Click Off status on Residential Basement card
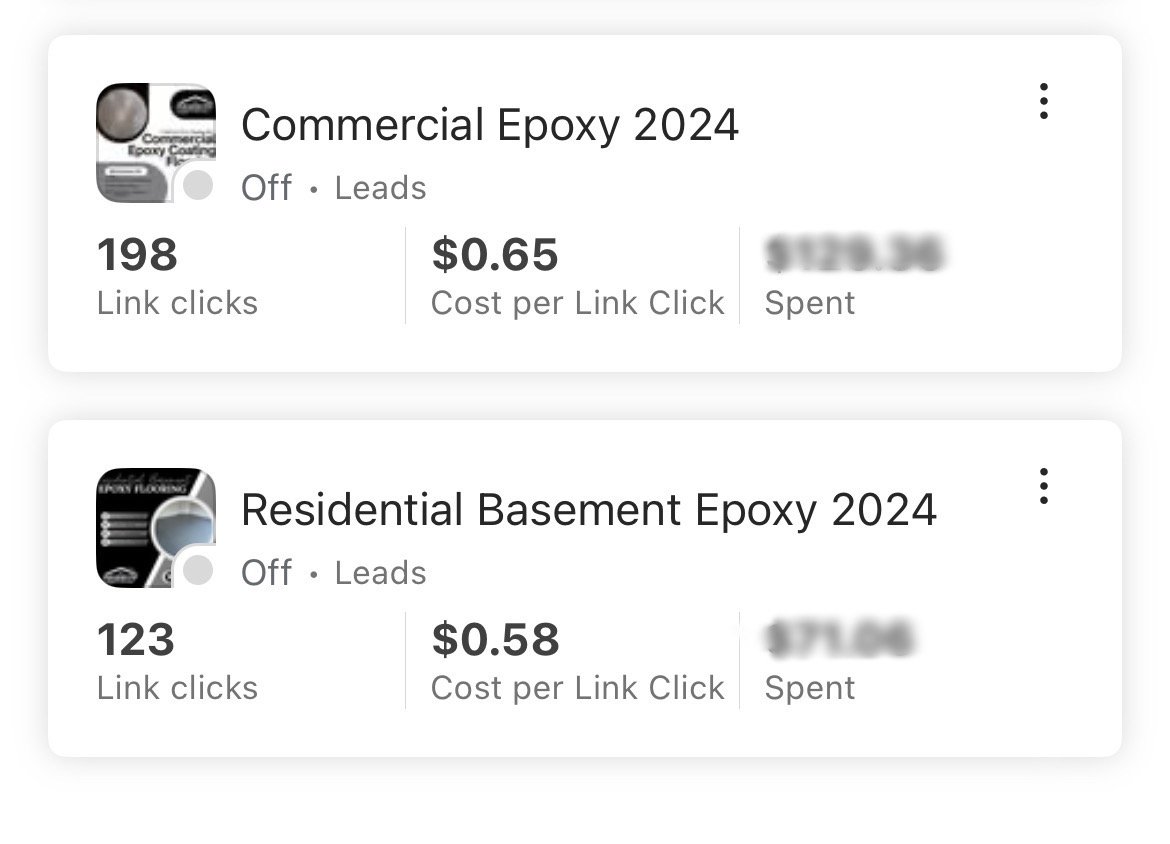Image resolution: width=1170 pixels, height=844 pixels. [x=266, y=572]
